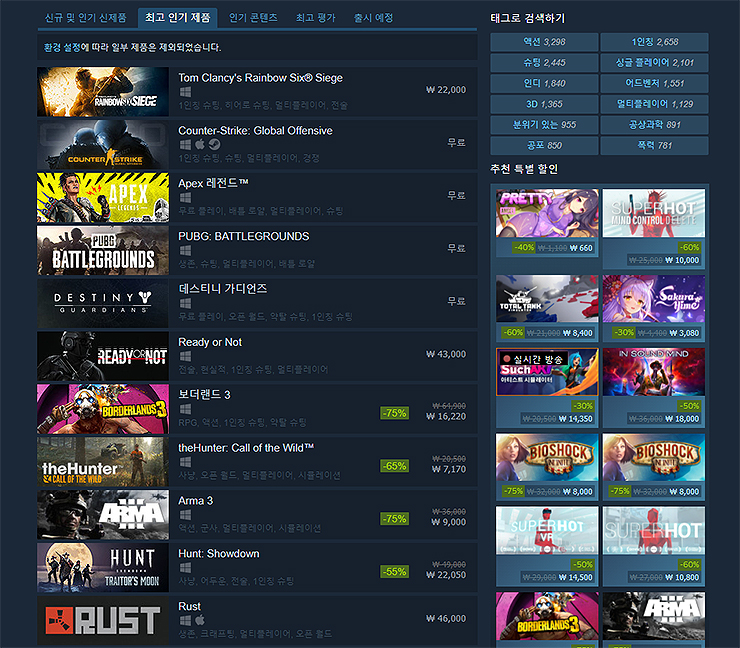Viewport: 740px width, 648px height.
Task: Click the Windows icon under 데스티니 가디언즈
Action: (x=185, y=303)
